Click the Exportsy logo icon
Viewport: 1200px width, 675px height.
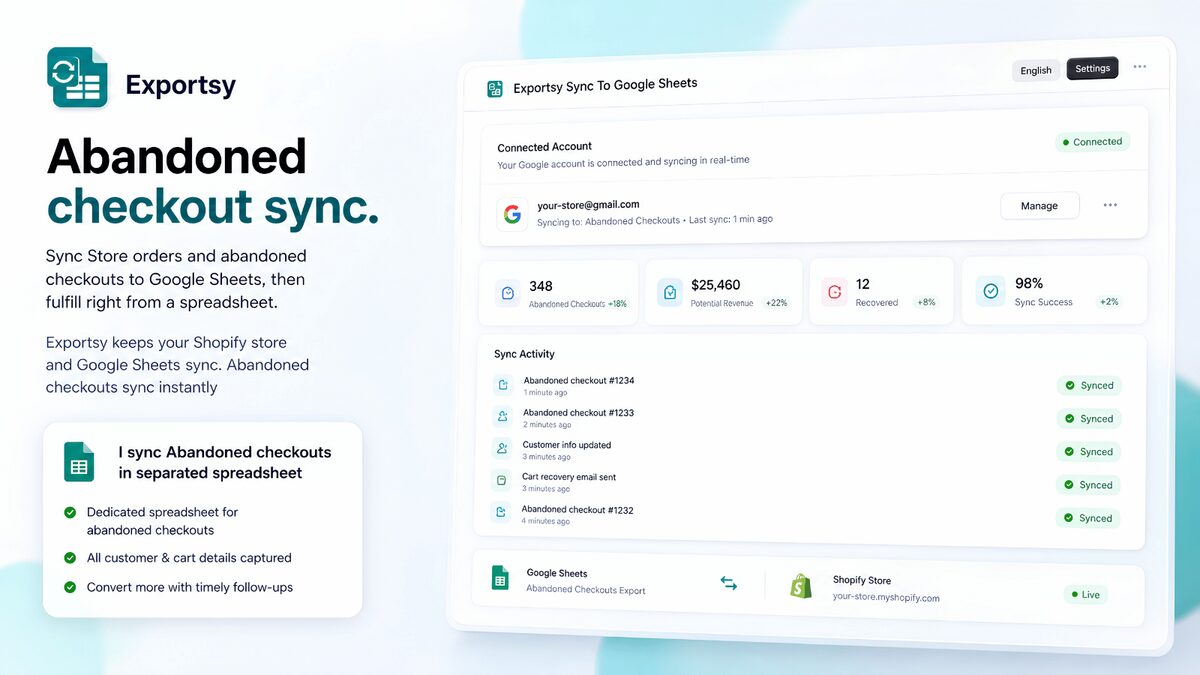coord(77,77)
